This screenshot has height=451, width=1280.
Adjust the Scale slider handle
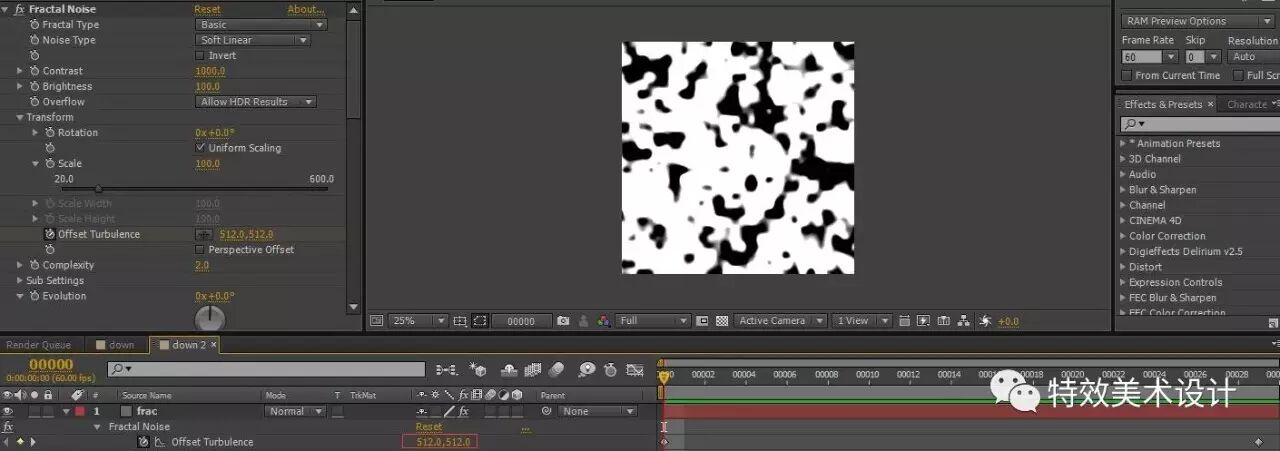[98, 189]
